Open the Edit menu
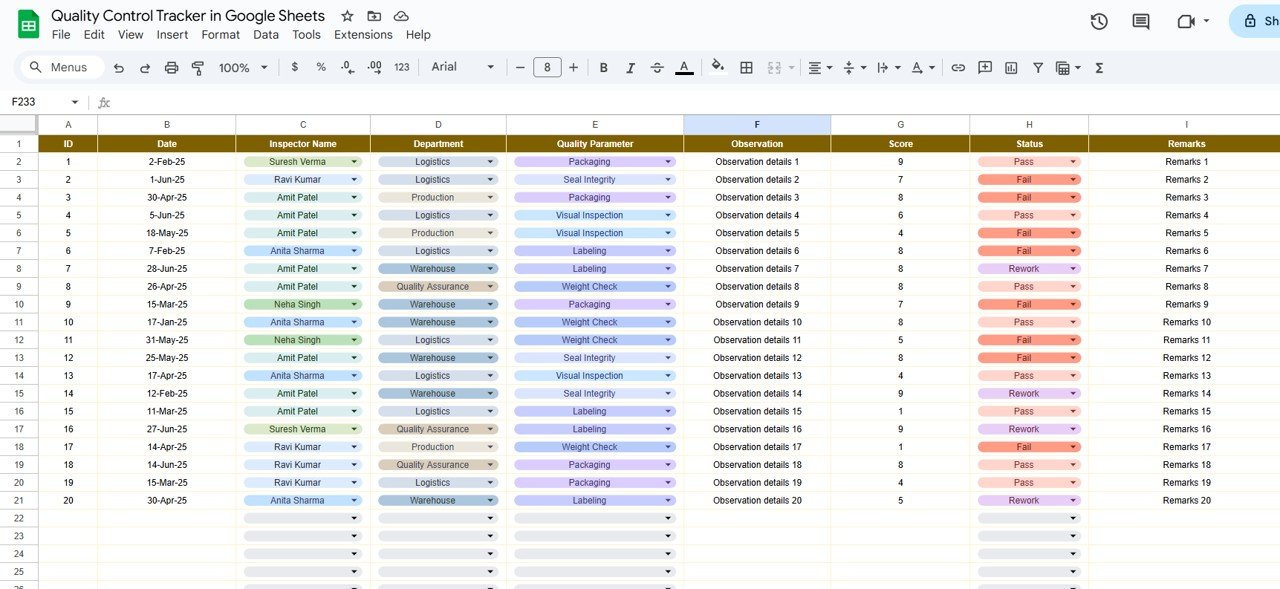The width and height of the screenshot is (1280, 589). [x=94, y=35]
